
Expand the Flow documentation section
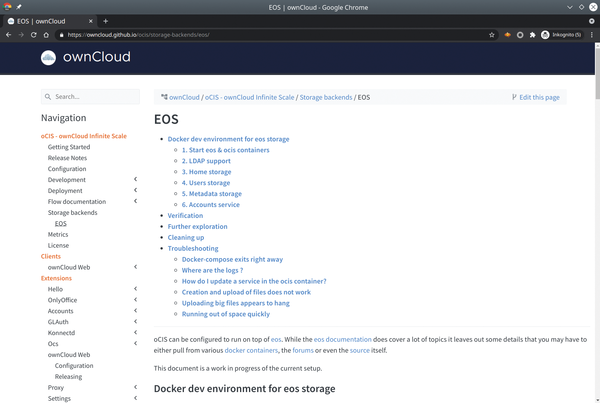point(135,201)
